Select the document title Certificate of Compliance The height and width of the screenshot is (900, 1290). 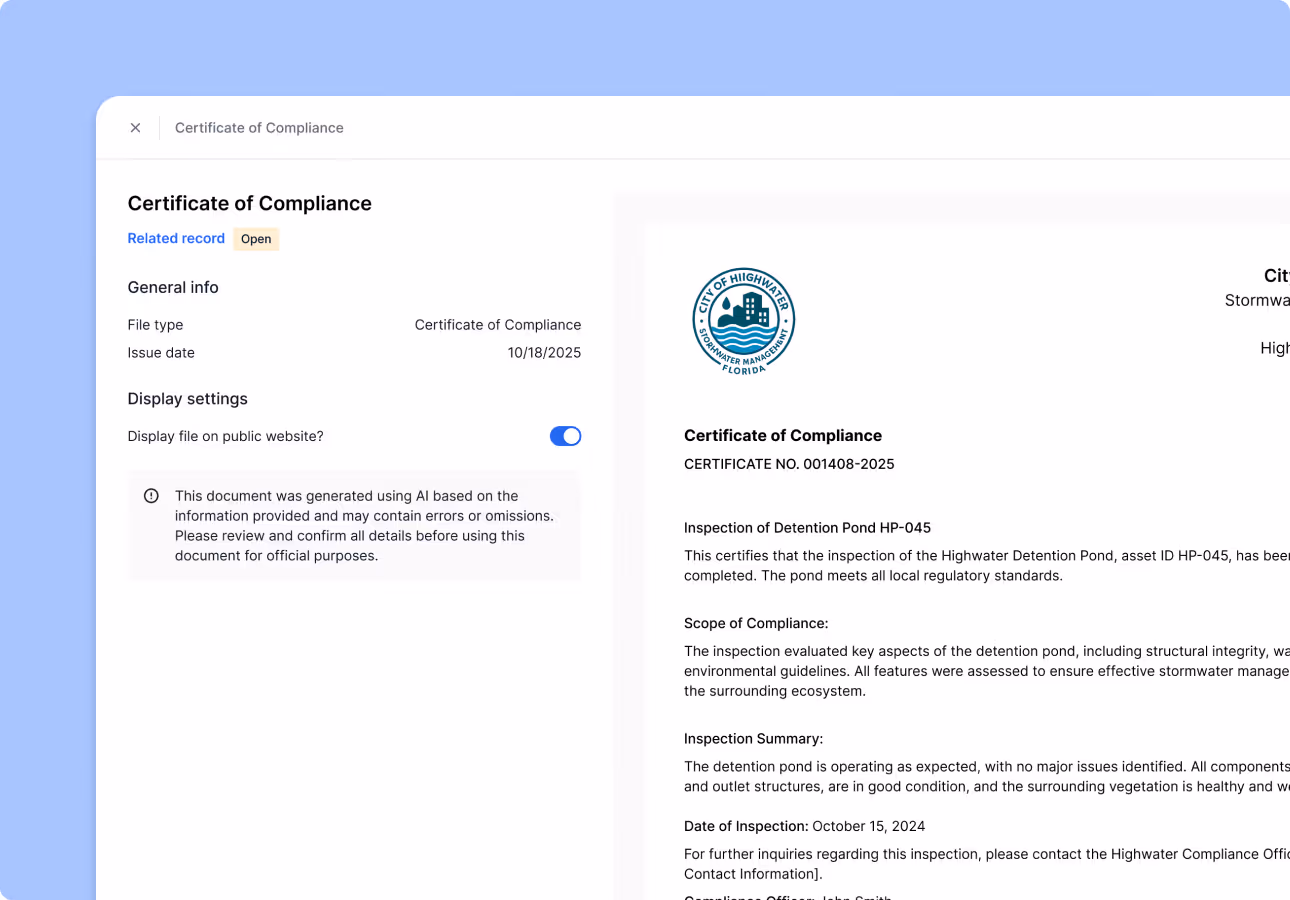783,436
